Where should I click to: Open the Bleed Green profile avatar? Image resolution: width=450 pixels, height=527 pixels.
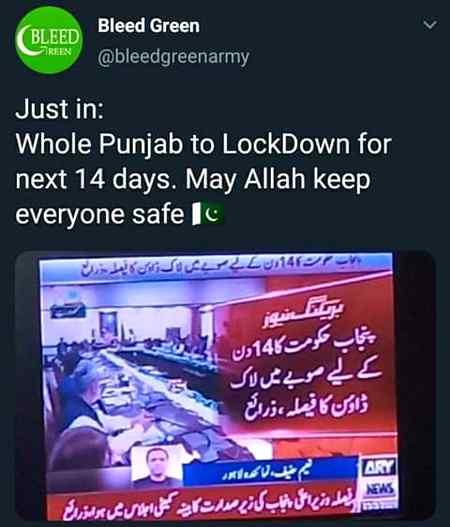[x=49, y=40]
